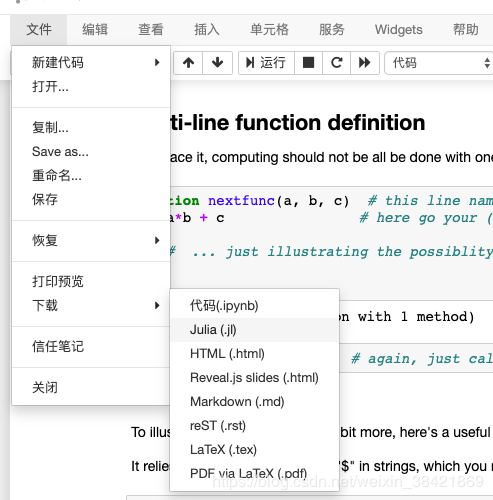Open the 文件 menu
The height and width of the screenshot is (500, 493).
[39, 30]
